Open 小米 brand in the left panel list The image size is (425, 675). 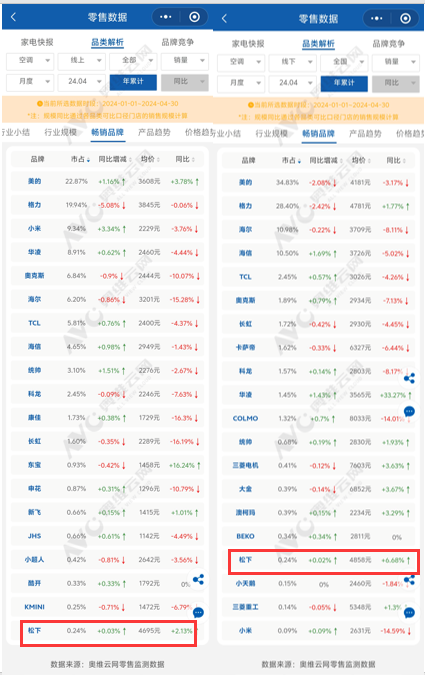34,229
